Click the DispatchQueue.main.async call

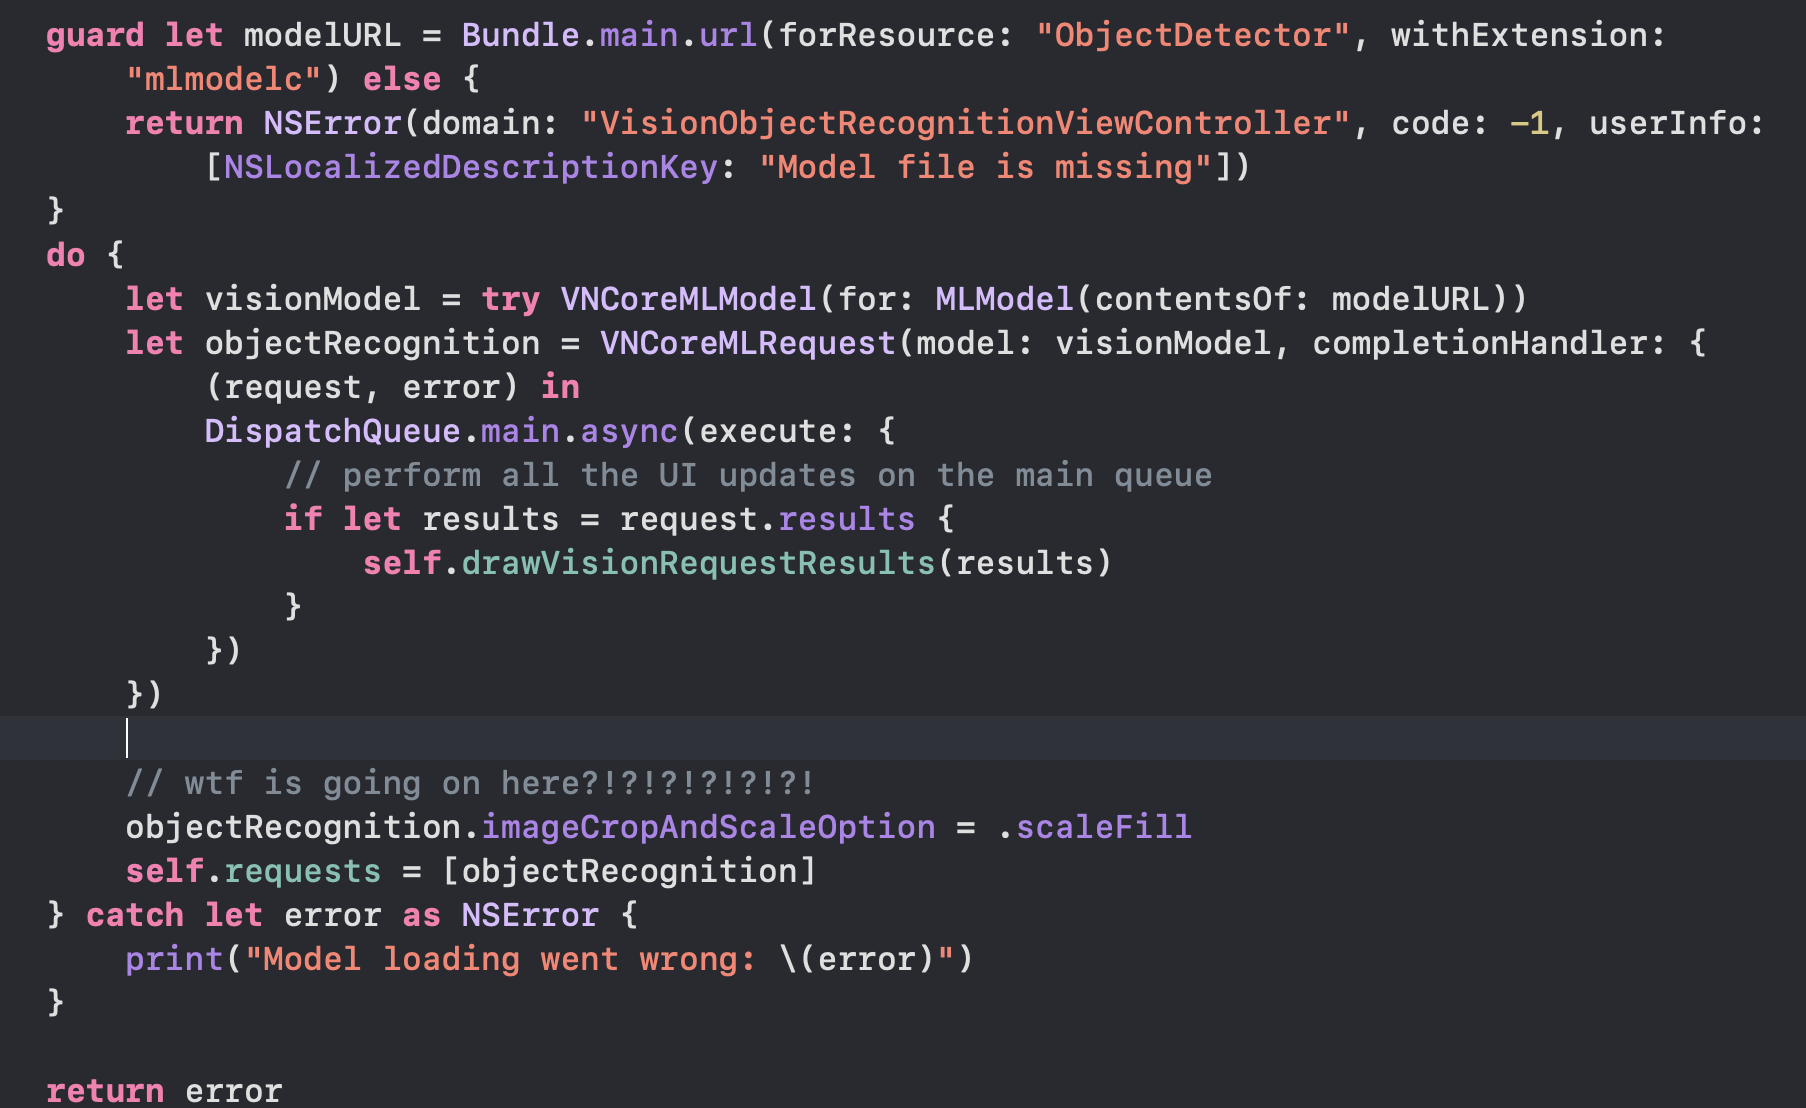440,430
